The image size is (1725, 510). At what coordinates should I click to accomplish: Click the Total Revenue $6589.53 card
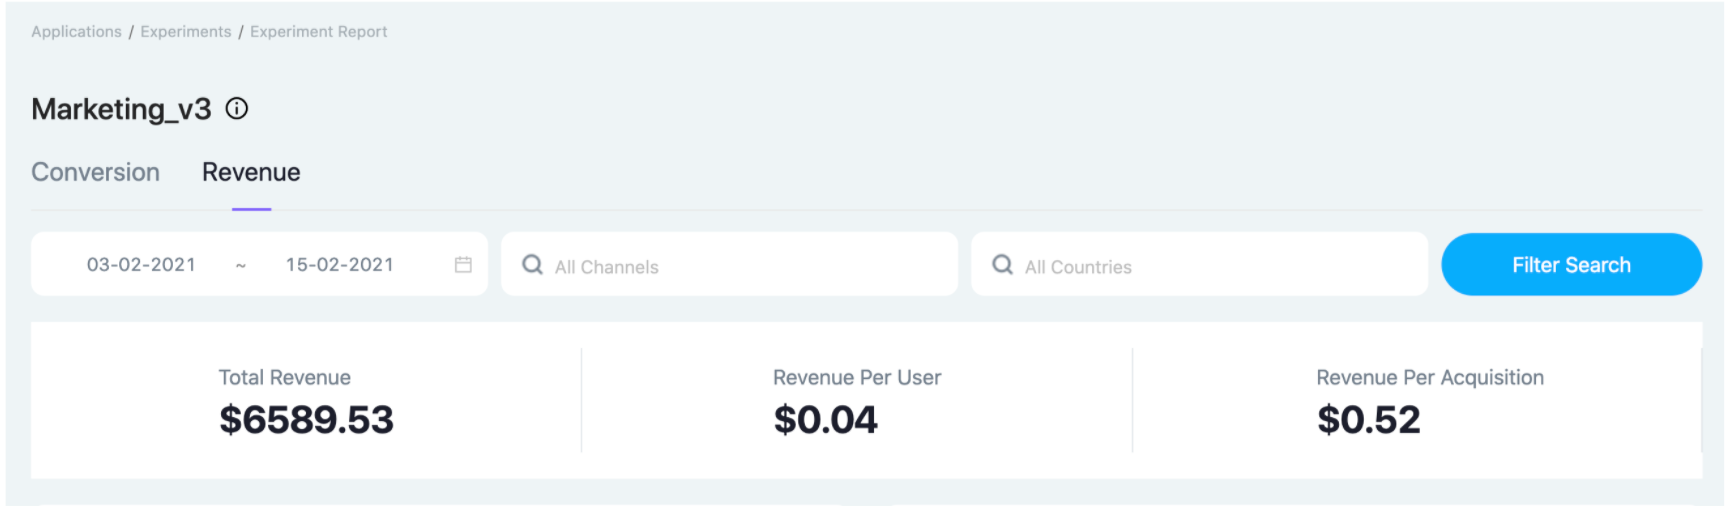(306, 400)
